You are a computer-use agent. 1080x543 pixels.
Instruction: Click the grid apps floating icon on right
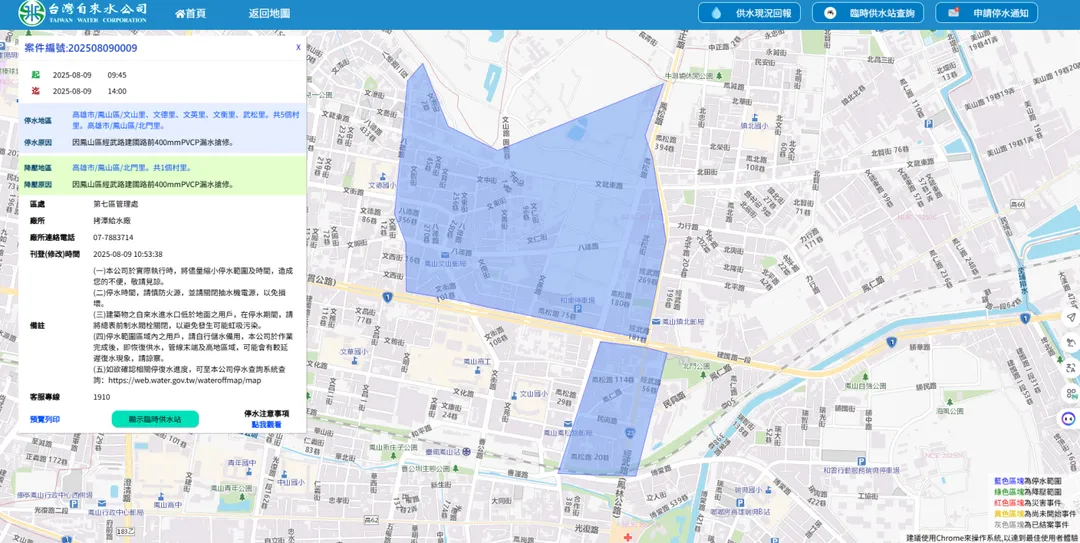pos(1070,393)
